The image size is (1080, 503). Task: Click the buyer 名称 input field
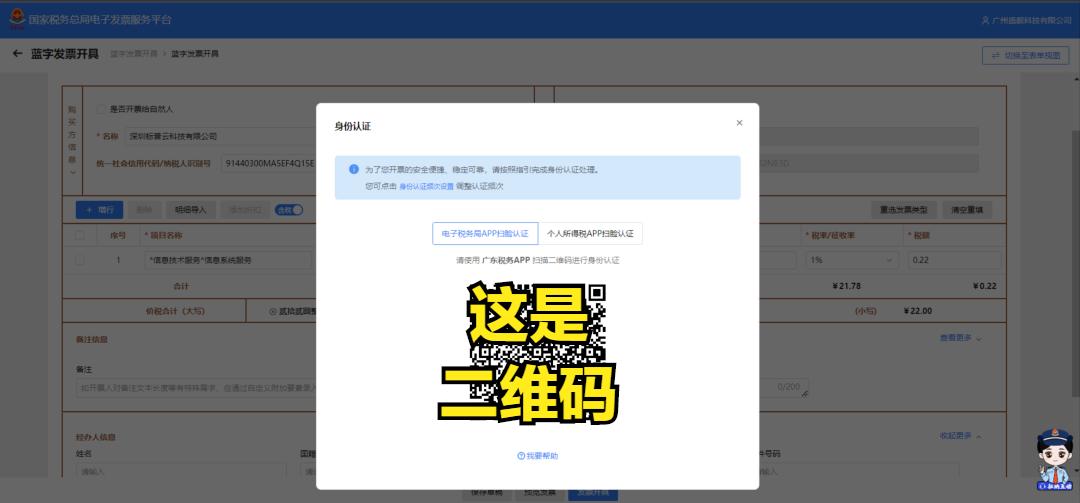[220, 136]
